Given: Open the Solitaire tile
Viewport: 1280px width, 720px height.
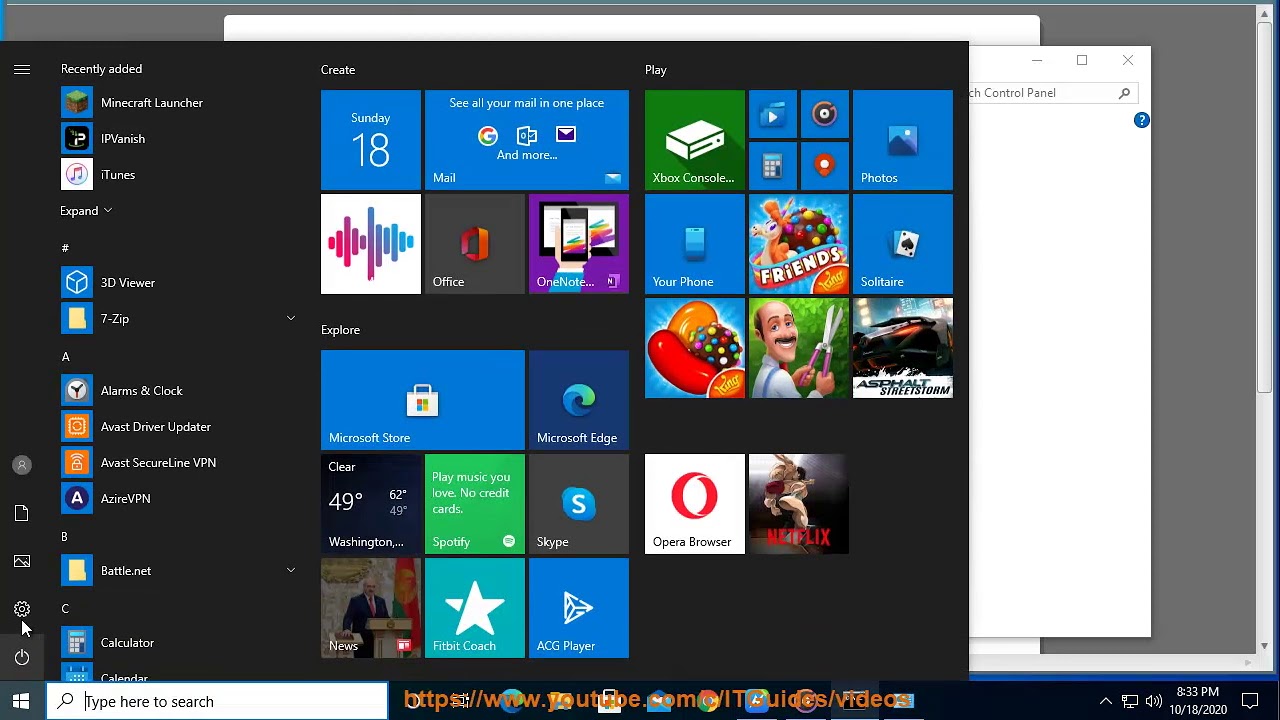Looking at the screenshot, I should tap(903, 244).
